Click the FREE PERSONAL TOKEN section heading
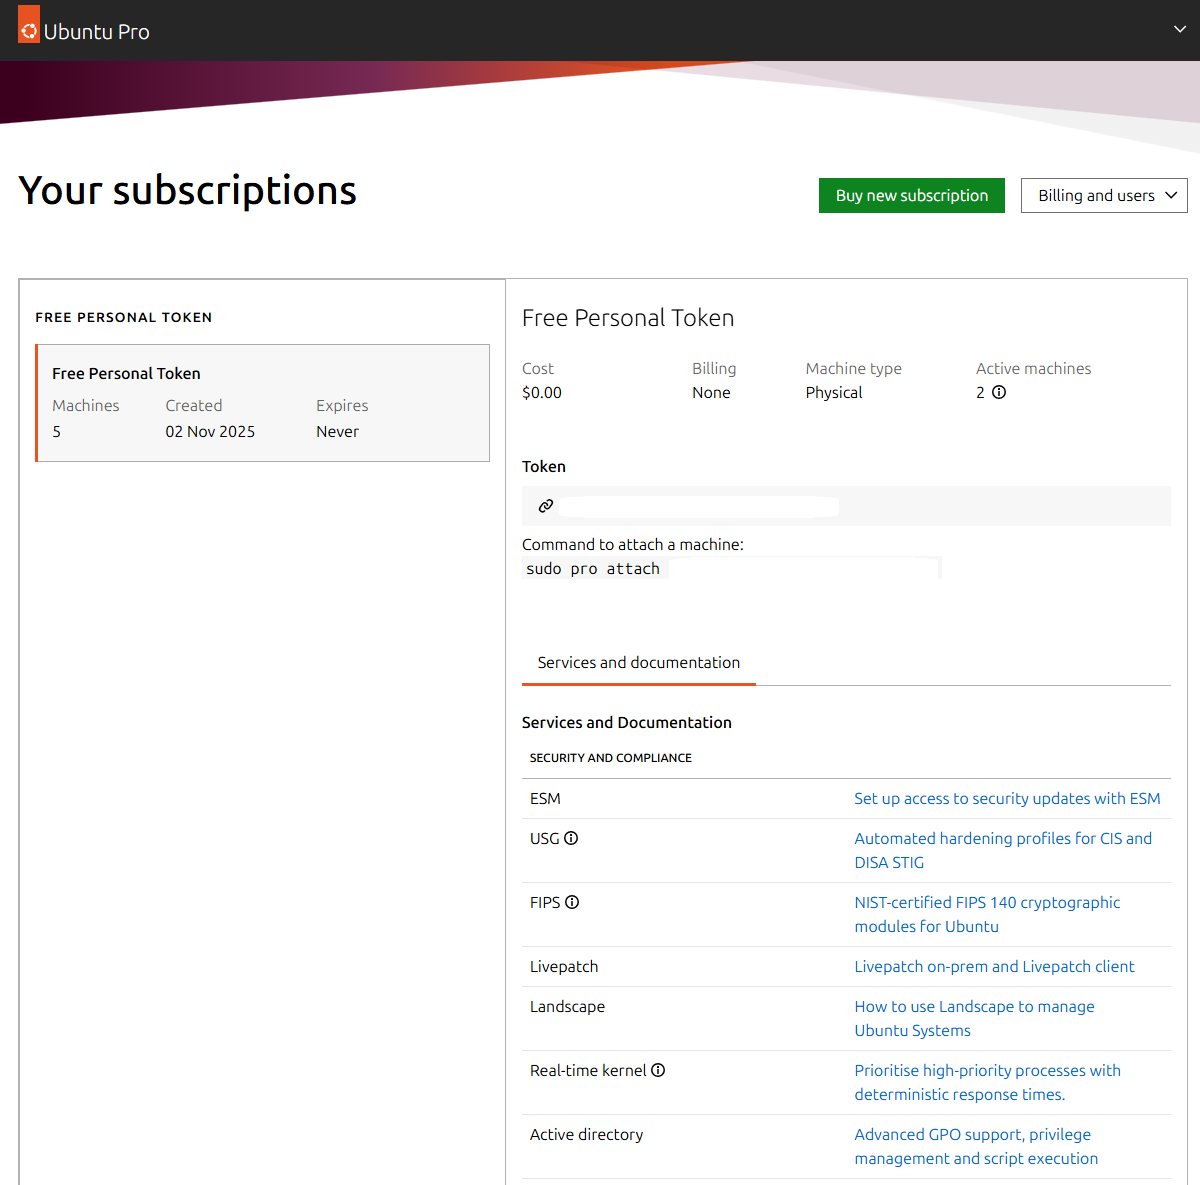1200x1185 pixels. click(124, 317)
